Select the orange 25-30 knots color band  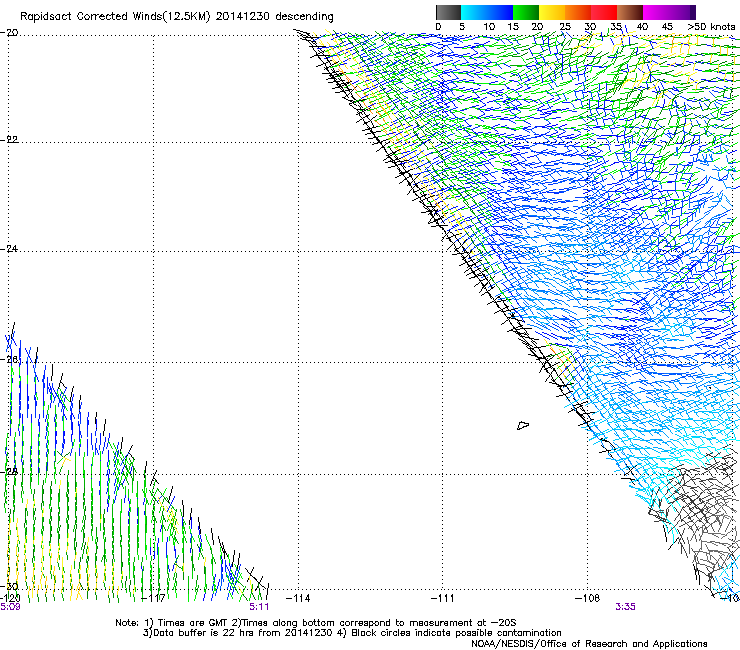(578, 12)
